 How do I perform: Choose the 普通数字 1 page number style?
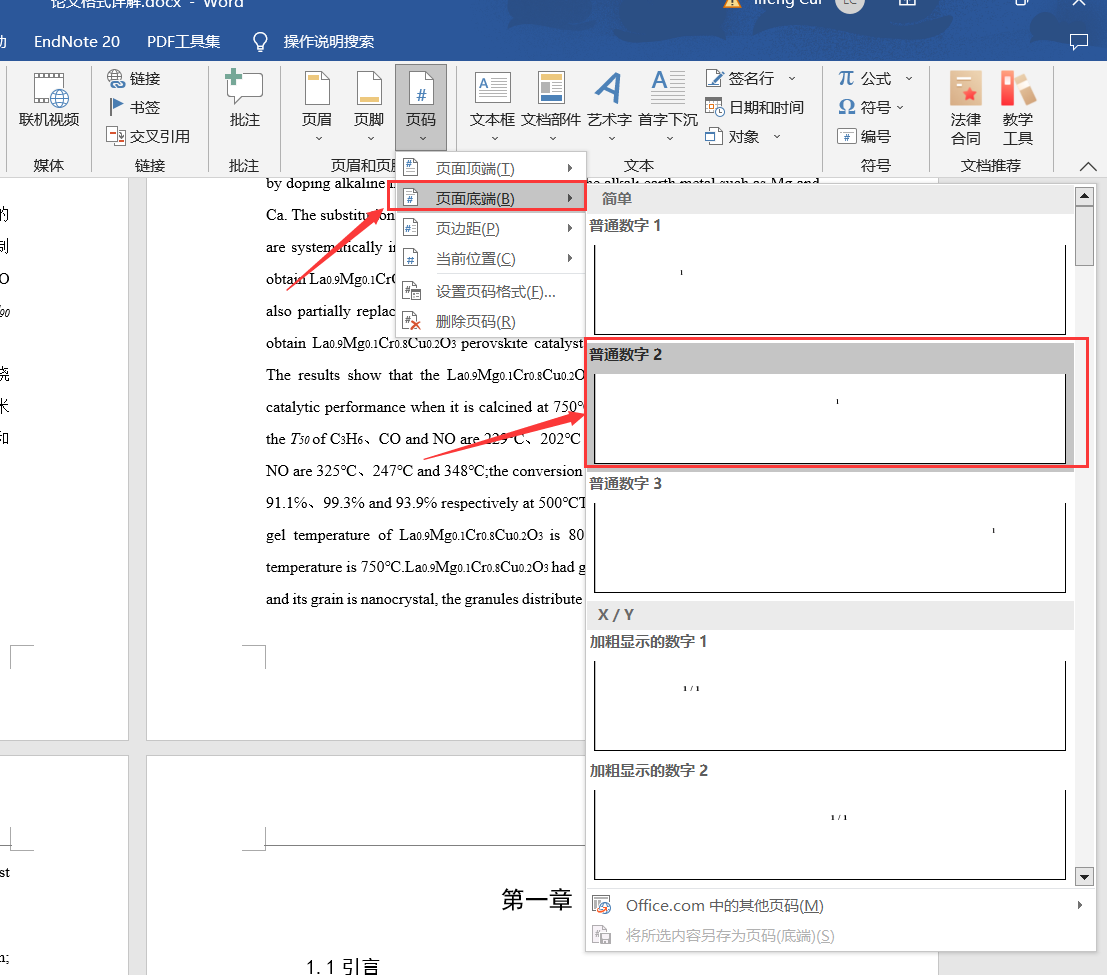830,277
